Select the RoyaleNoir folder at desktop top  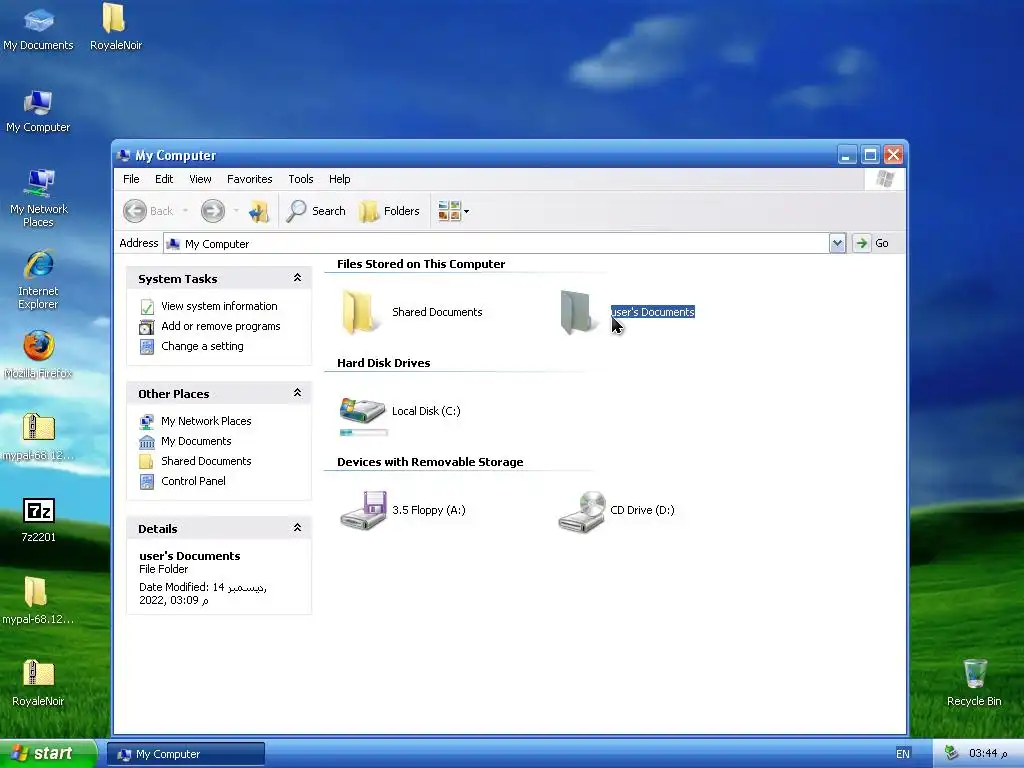(116, 27)
